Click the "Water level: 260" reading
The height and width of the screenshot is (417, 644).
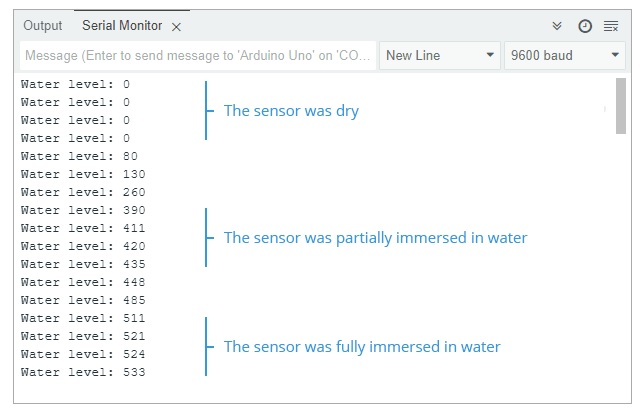tap(83, 192)
